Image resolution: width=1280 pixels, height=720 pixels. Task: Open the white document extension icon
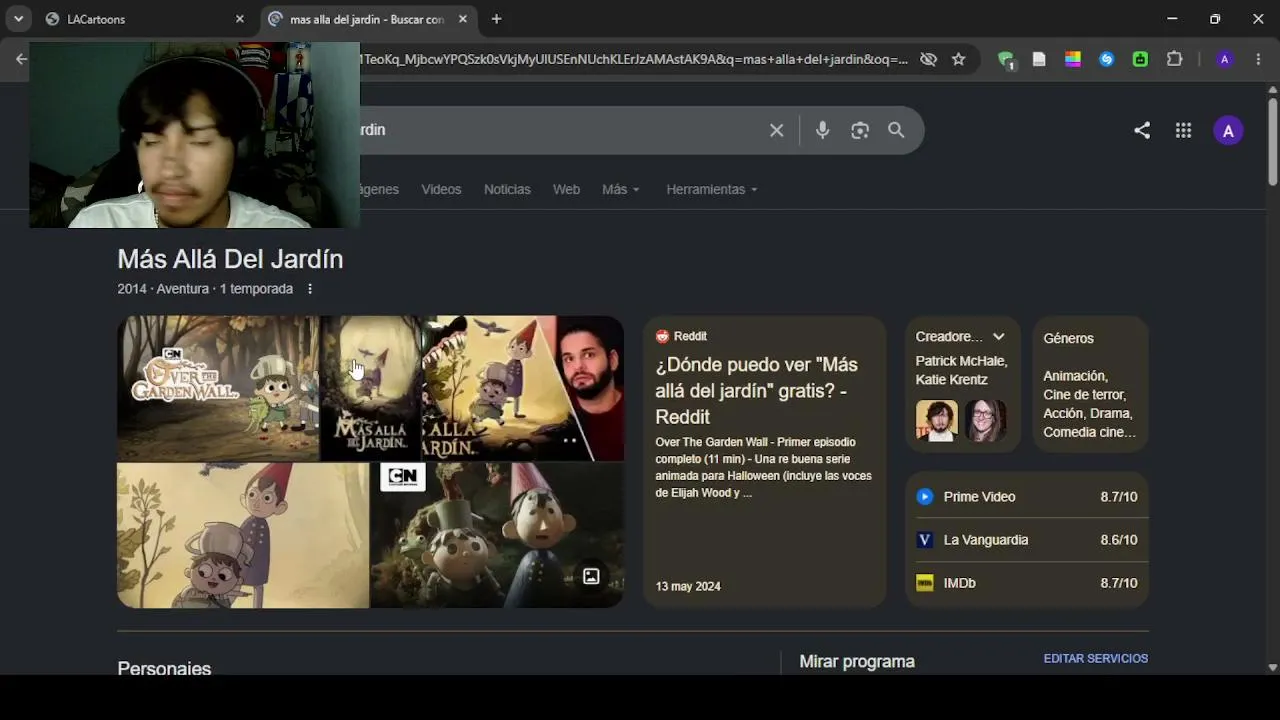(x=1039, y=59)
